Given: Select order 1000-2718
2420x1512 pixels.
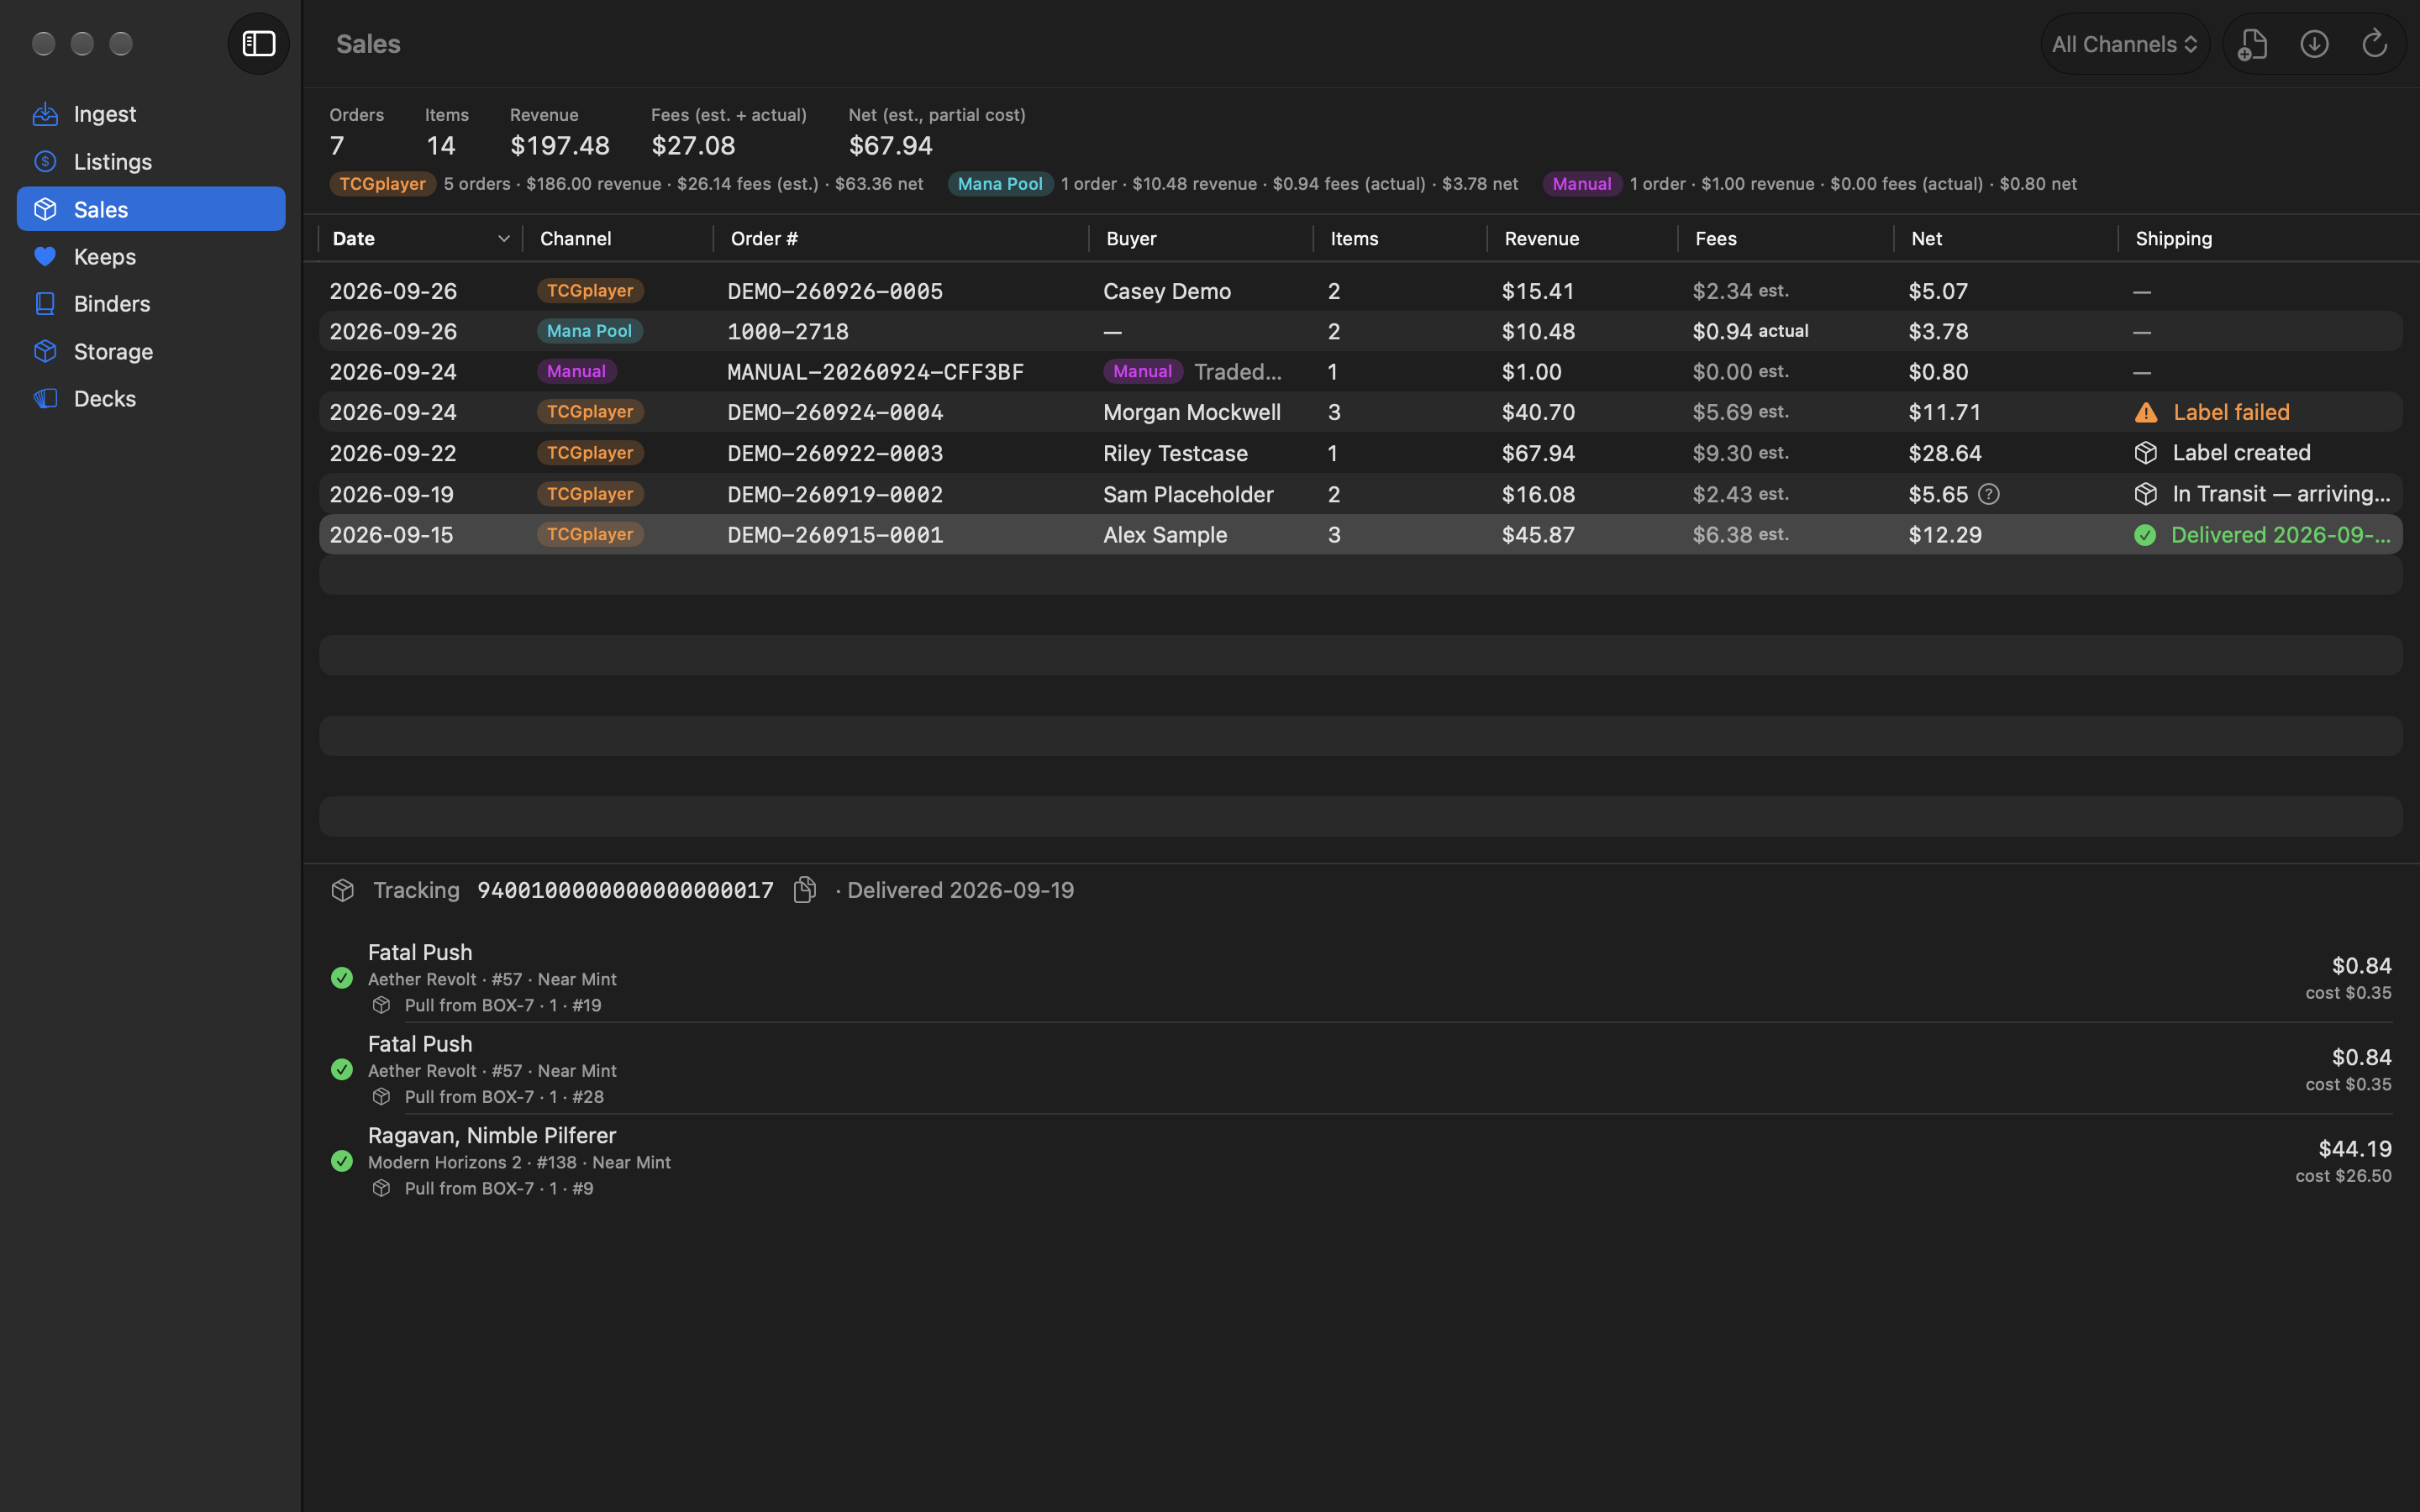Looking at the screenshot, I should click(x=1360, y=331).
